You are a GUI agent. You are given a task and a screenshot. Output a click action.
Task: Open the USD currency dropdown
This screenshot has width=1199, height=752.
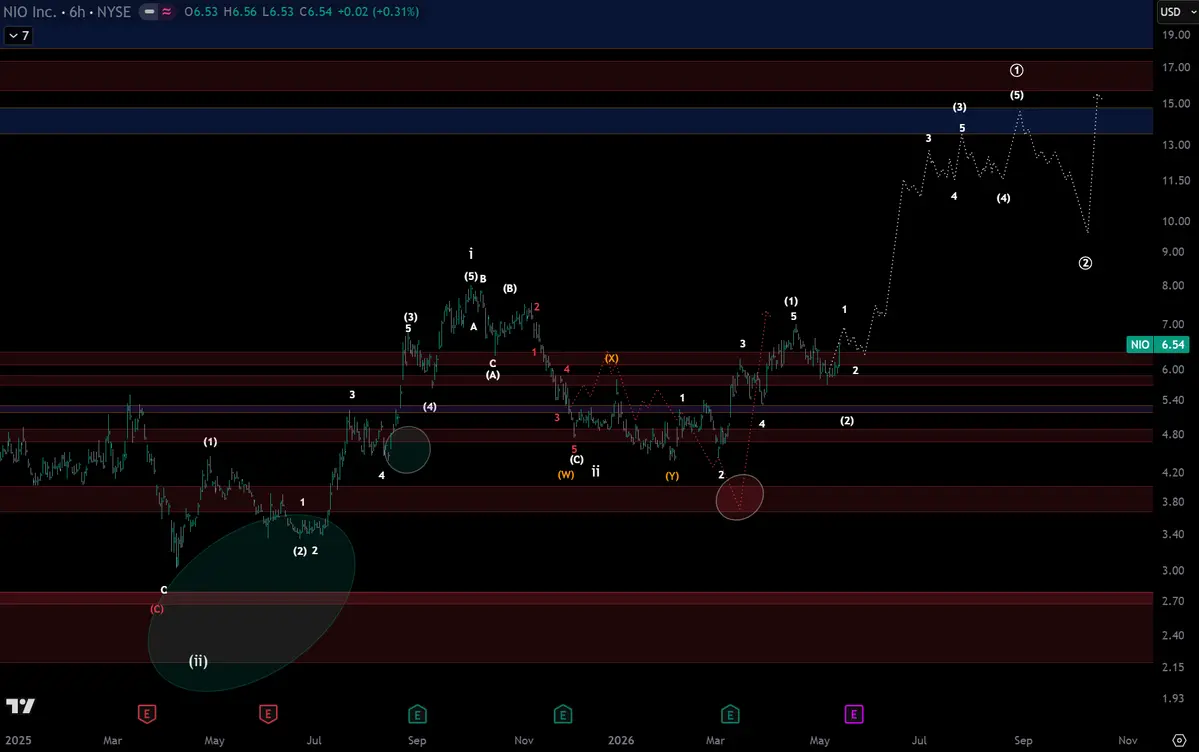(1176, 11)
